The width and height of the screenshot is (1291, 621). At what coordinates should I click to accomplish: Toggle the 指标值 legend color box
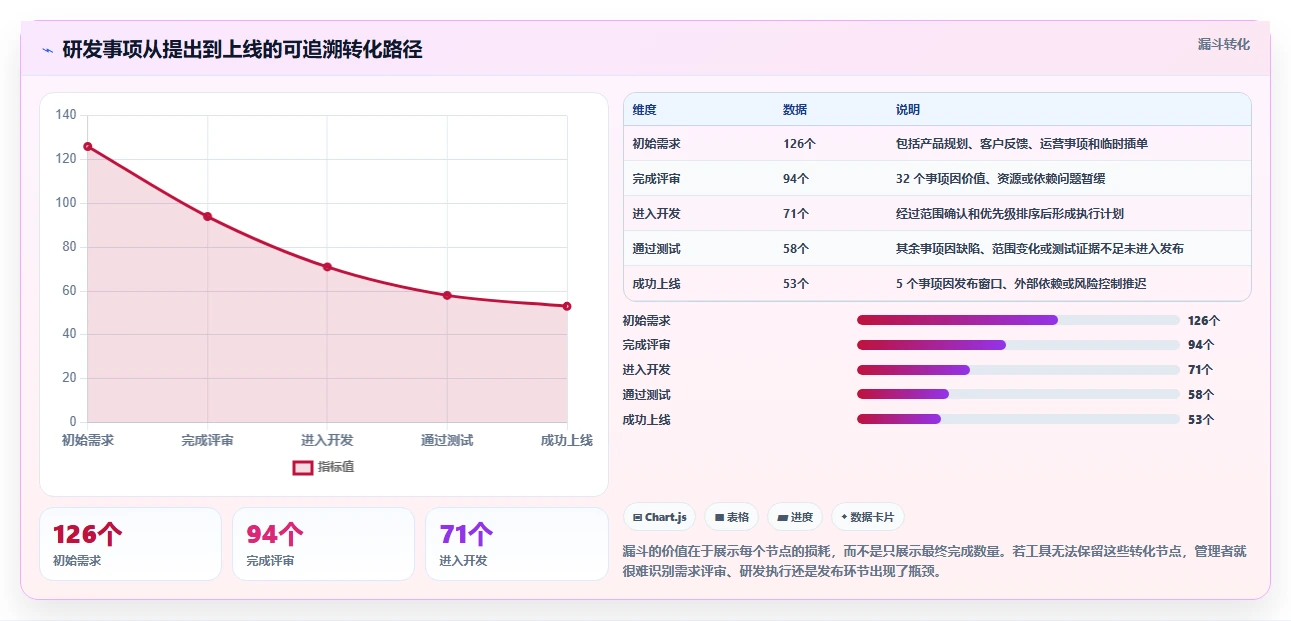pos(303,467)
